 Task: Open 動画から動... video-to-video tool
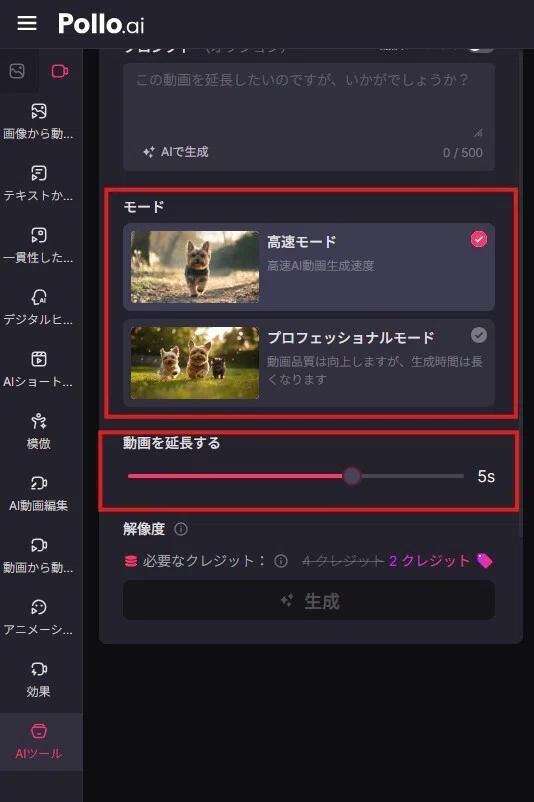click(38, 555)
